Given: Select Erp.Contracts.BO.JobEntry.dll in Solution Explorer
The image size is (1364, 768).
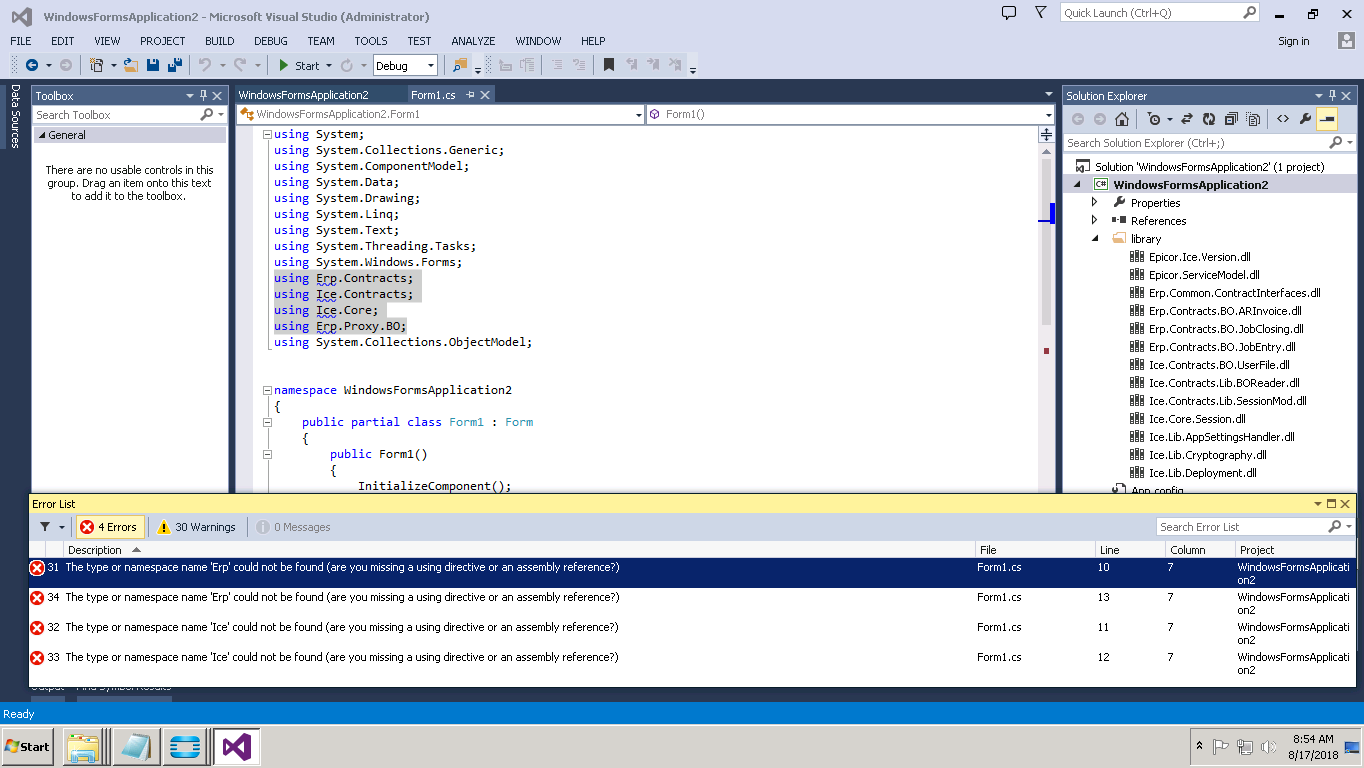Looking at the screenshot, I should pos(1222,347).
